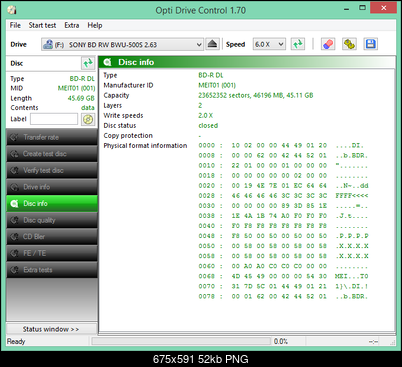Click the copy disc icon in toolbar
The height and width of the screenshot is (367, 402).
[349, 44]
